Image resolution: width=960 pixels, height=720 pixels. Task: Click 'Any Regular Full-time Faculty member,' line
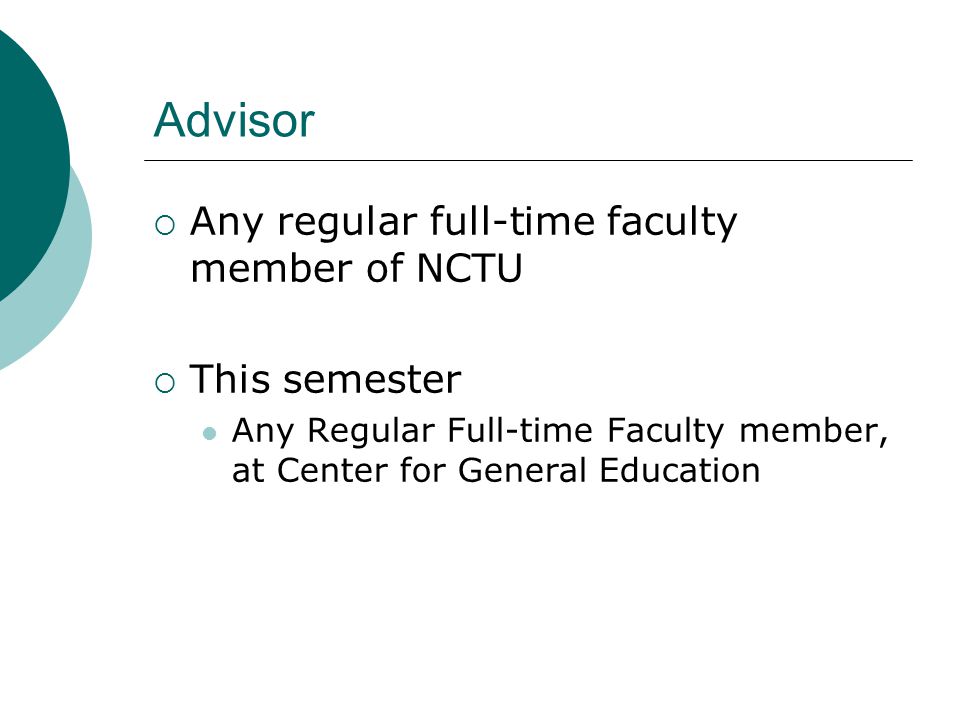[x=560, y=431]
